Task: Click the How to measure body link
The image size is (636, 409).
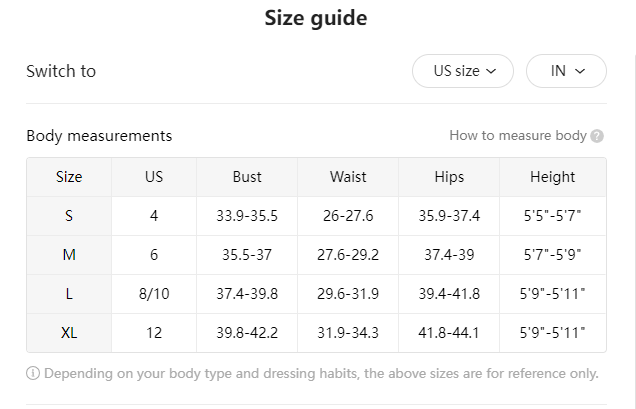Action: [517, 136]
